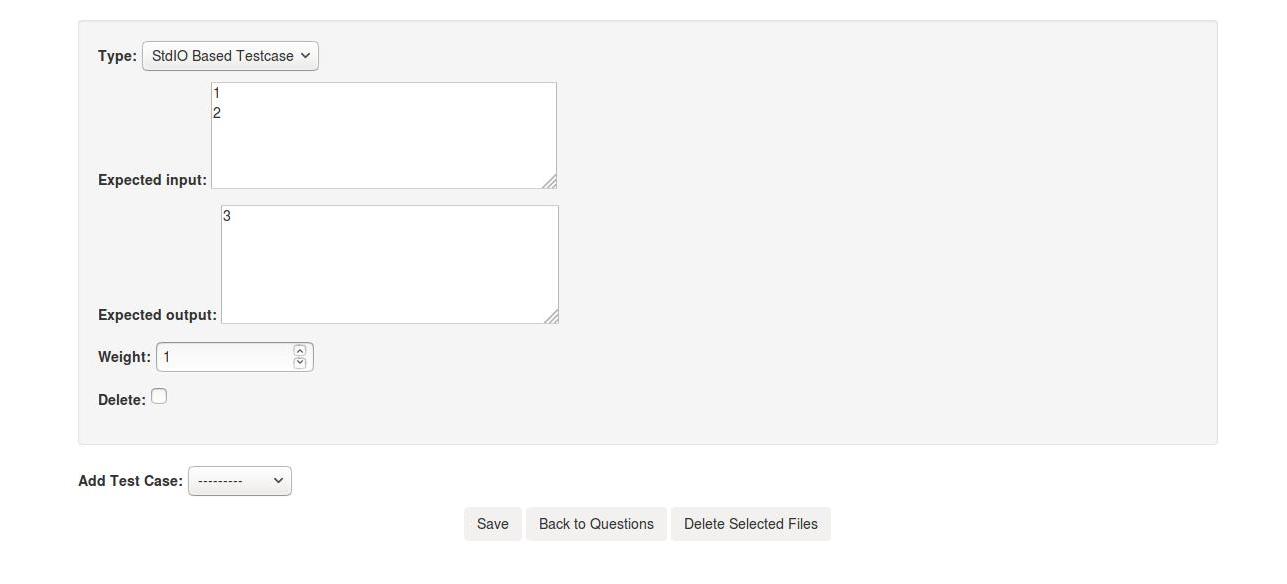Click inside the Expected output text area
The width and height of the screenshot is (1287, 584).
click(390, 264)
